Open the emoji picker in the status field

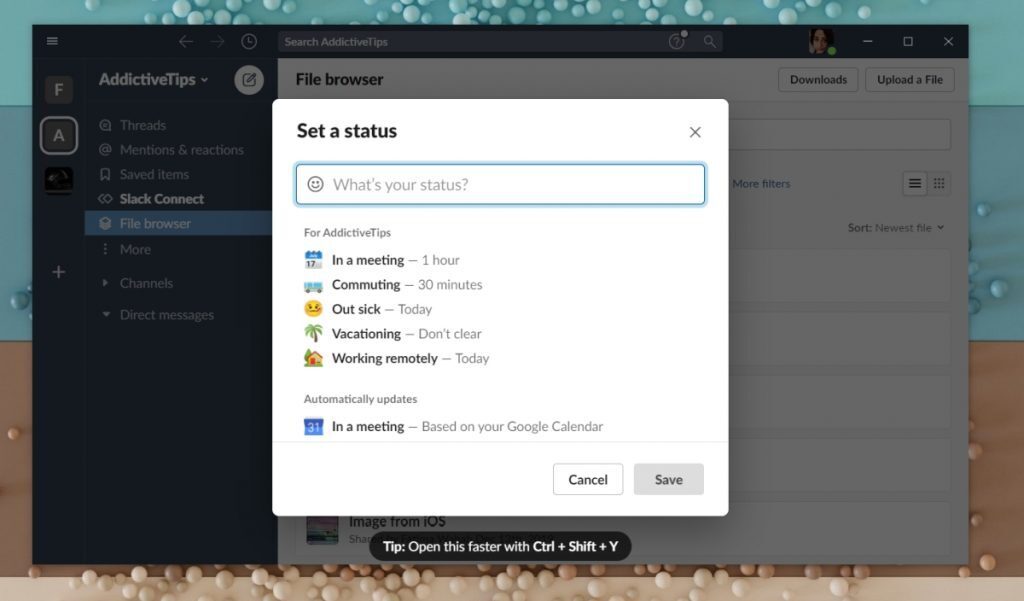[x=317, y=184]
